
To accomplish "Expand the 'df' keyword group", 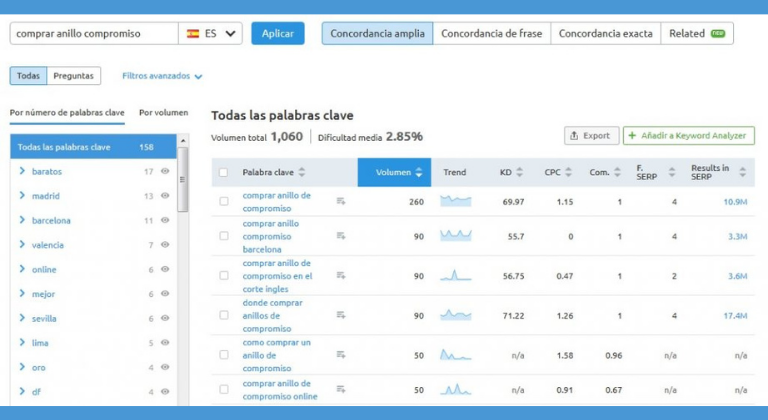I will point(22,392).
